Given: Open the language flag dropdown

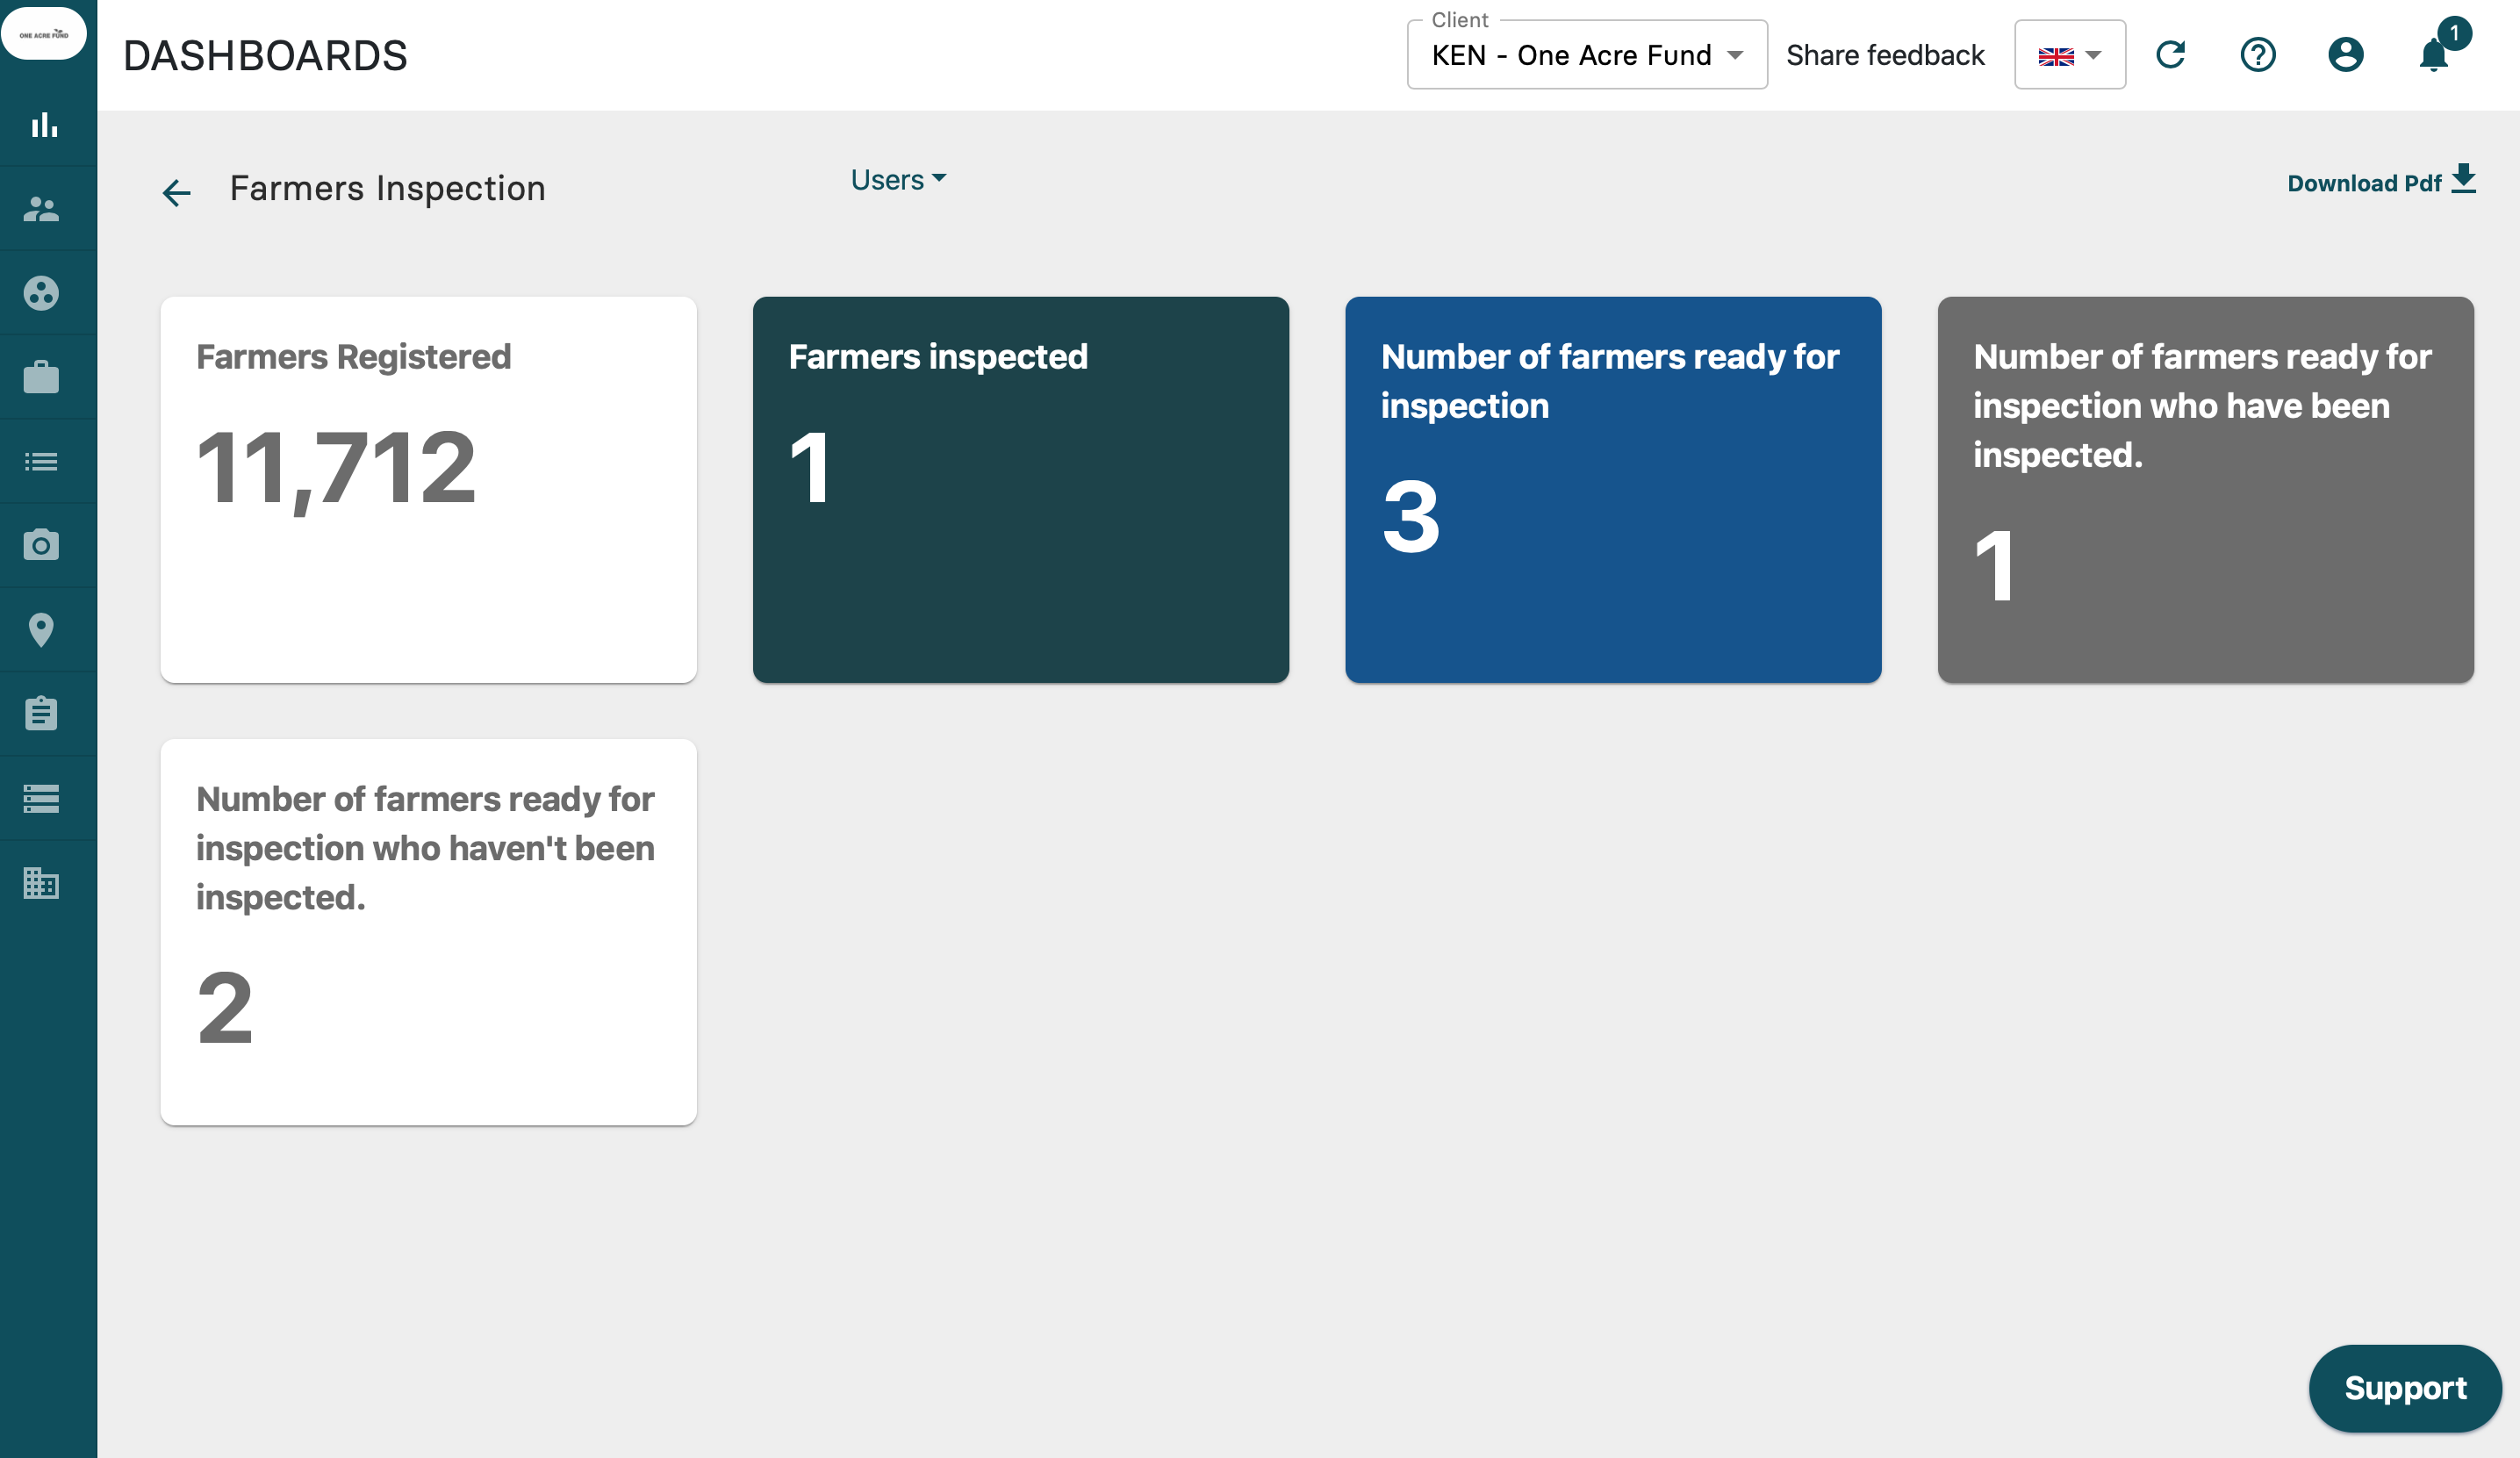Looking at the screenshot, I should [2069, 55].
